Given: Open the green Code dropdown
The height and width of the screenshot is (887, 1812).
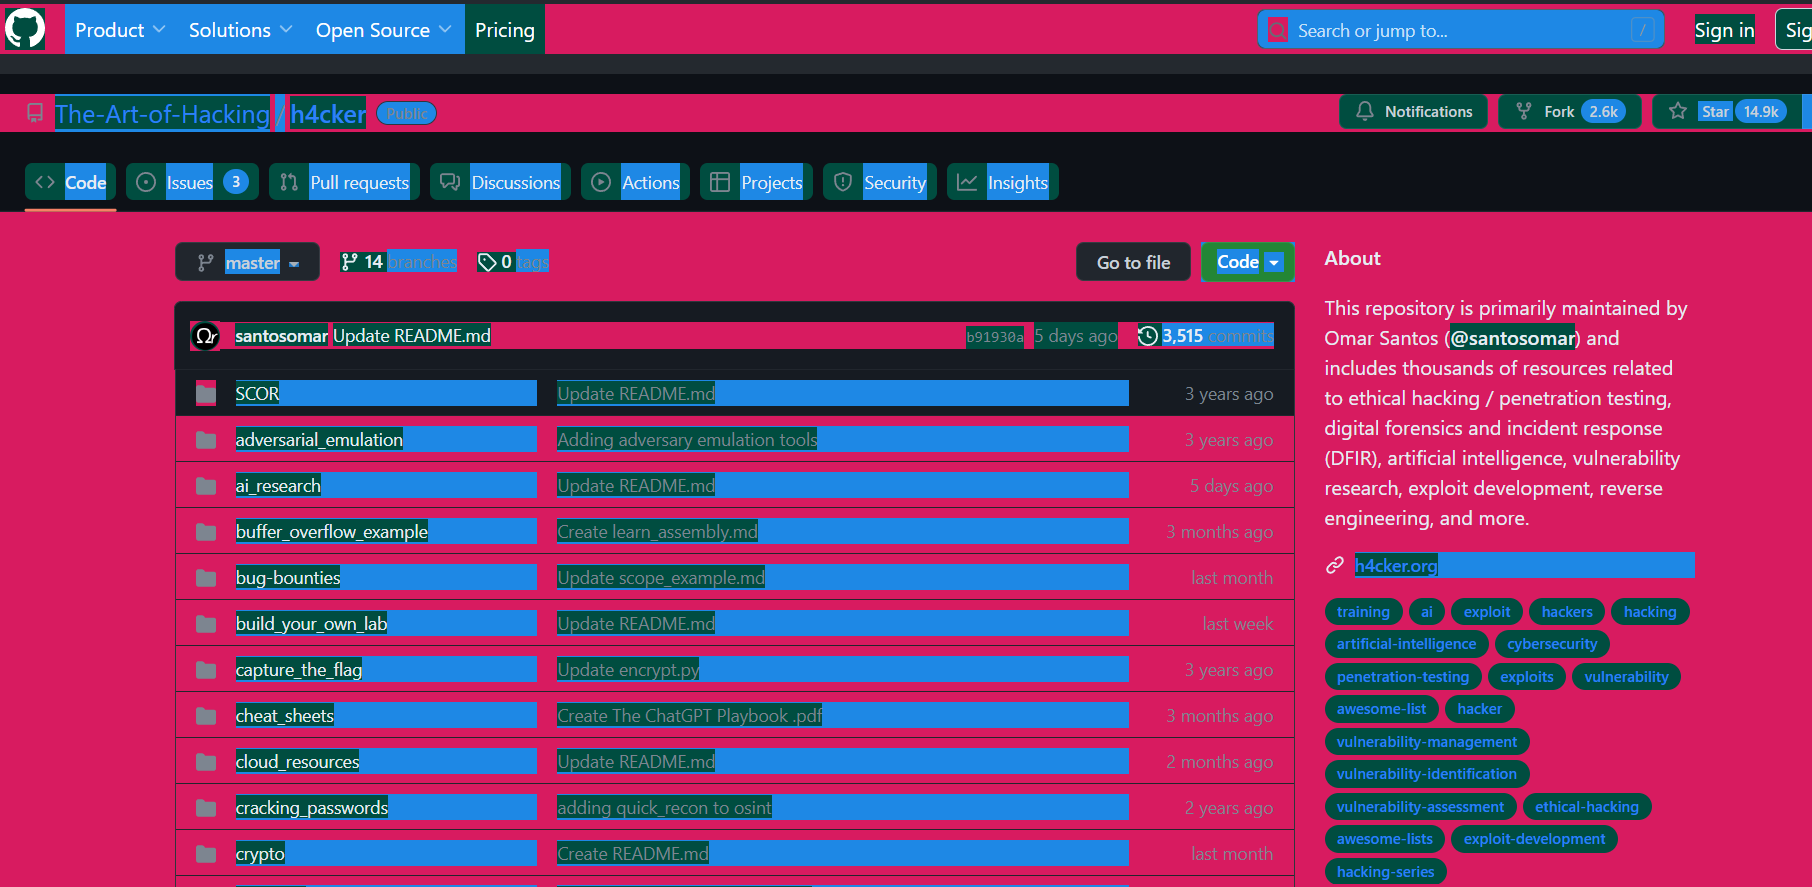Looking at the screenshot, I should (x=1247, y=262).
